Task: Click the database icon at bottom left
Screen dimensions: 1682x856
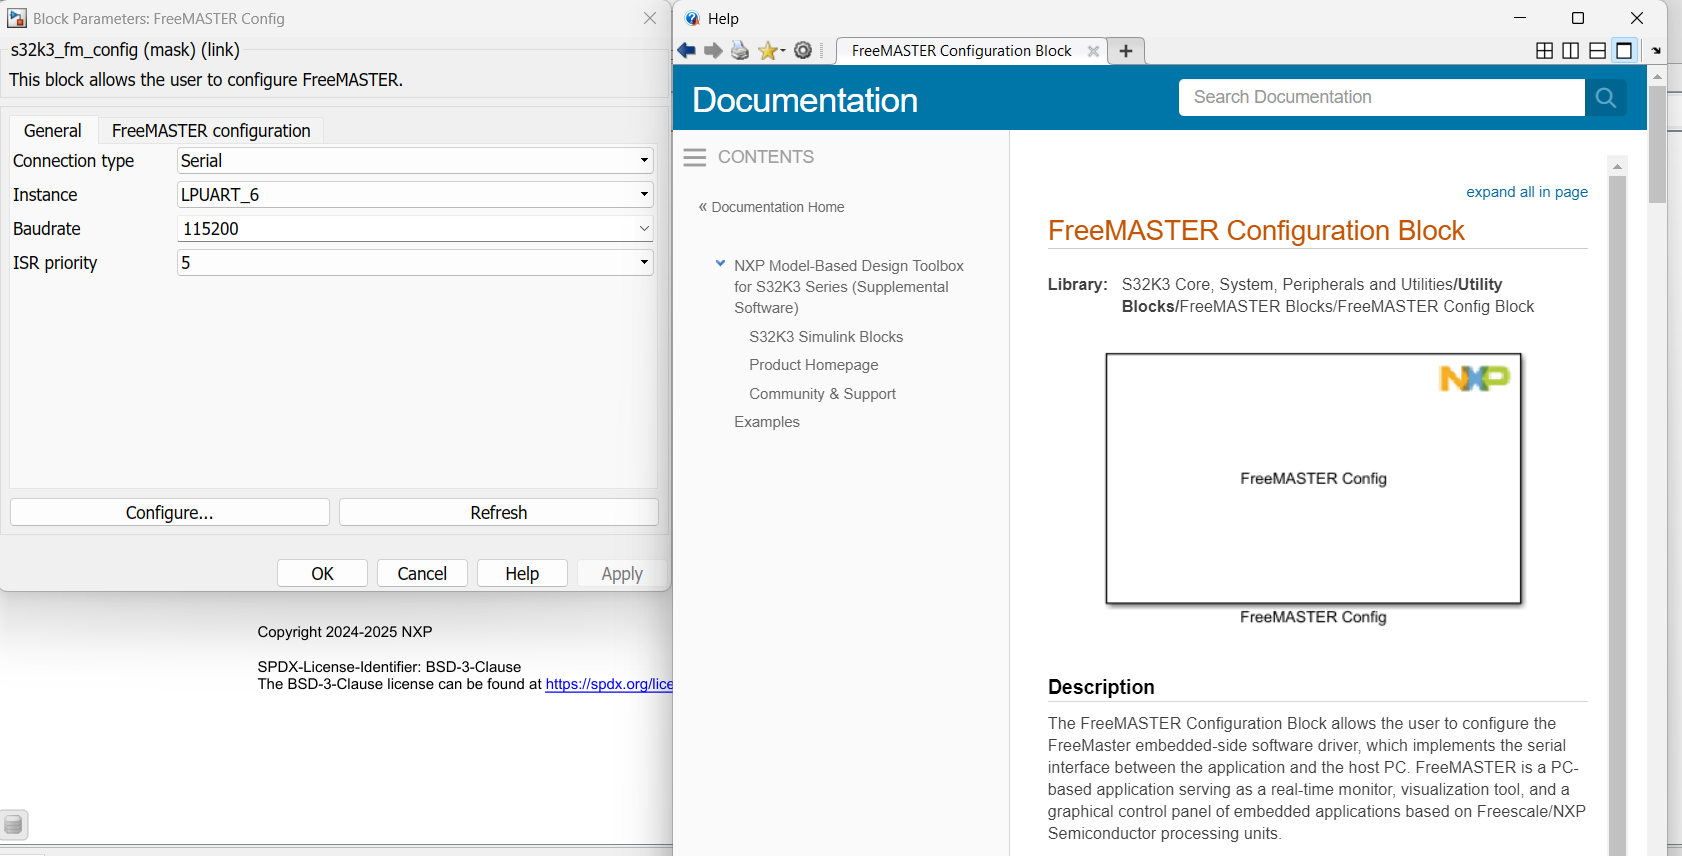Action: pyautogui.click(x=13, y=825)
